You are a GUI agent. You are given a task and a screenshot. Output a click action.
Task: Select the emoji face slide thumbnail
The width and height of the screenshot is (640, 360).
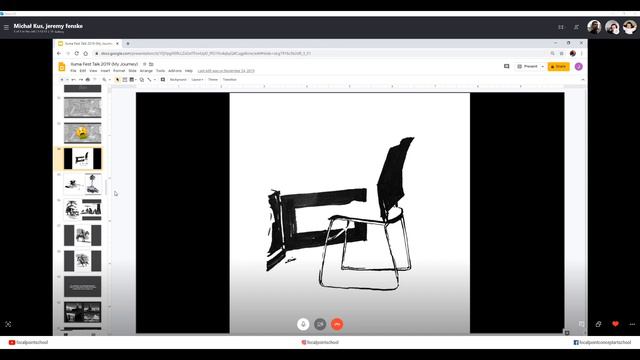click(82, 133)
